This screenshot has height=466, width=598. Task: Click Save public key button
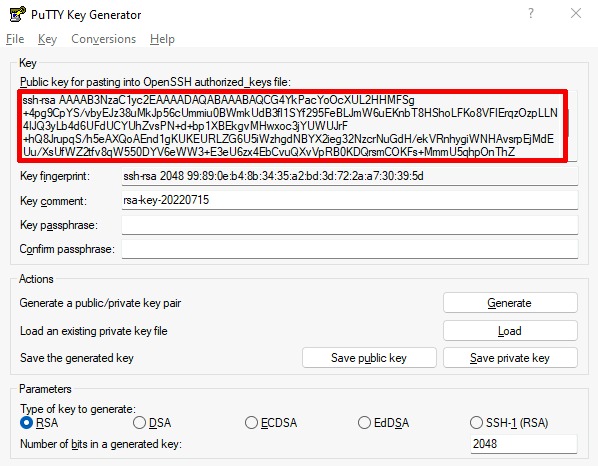(369, 358)
